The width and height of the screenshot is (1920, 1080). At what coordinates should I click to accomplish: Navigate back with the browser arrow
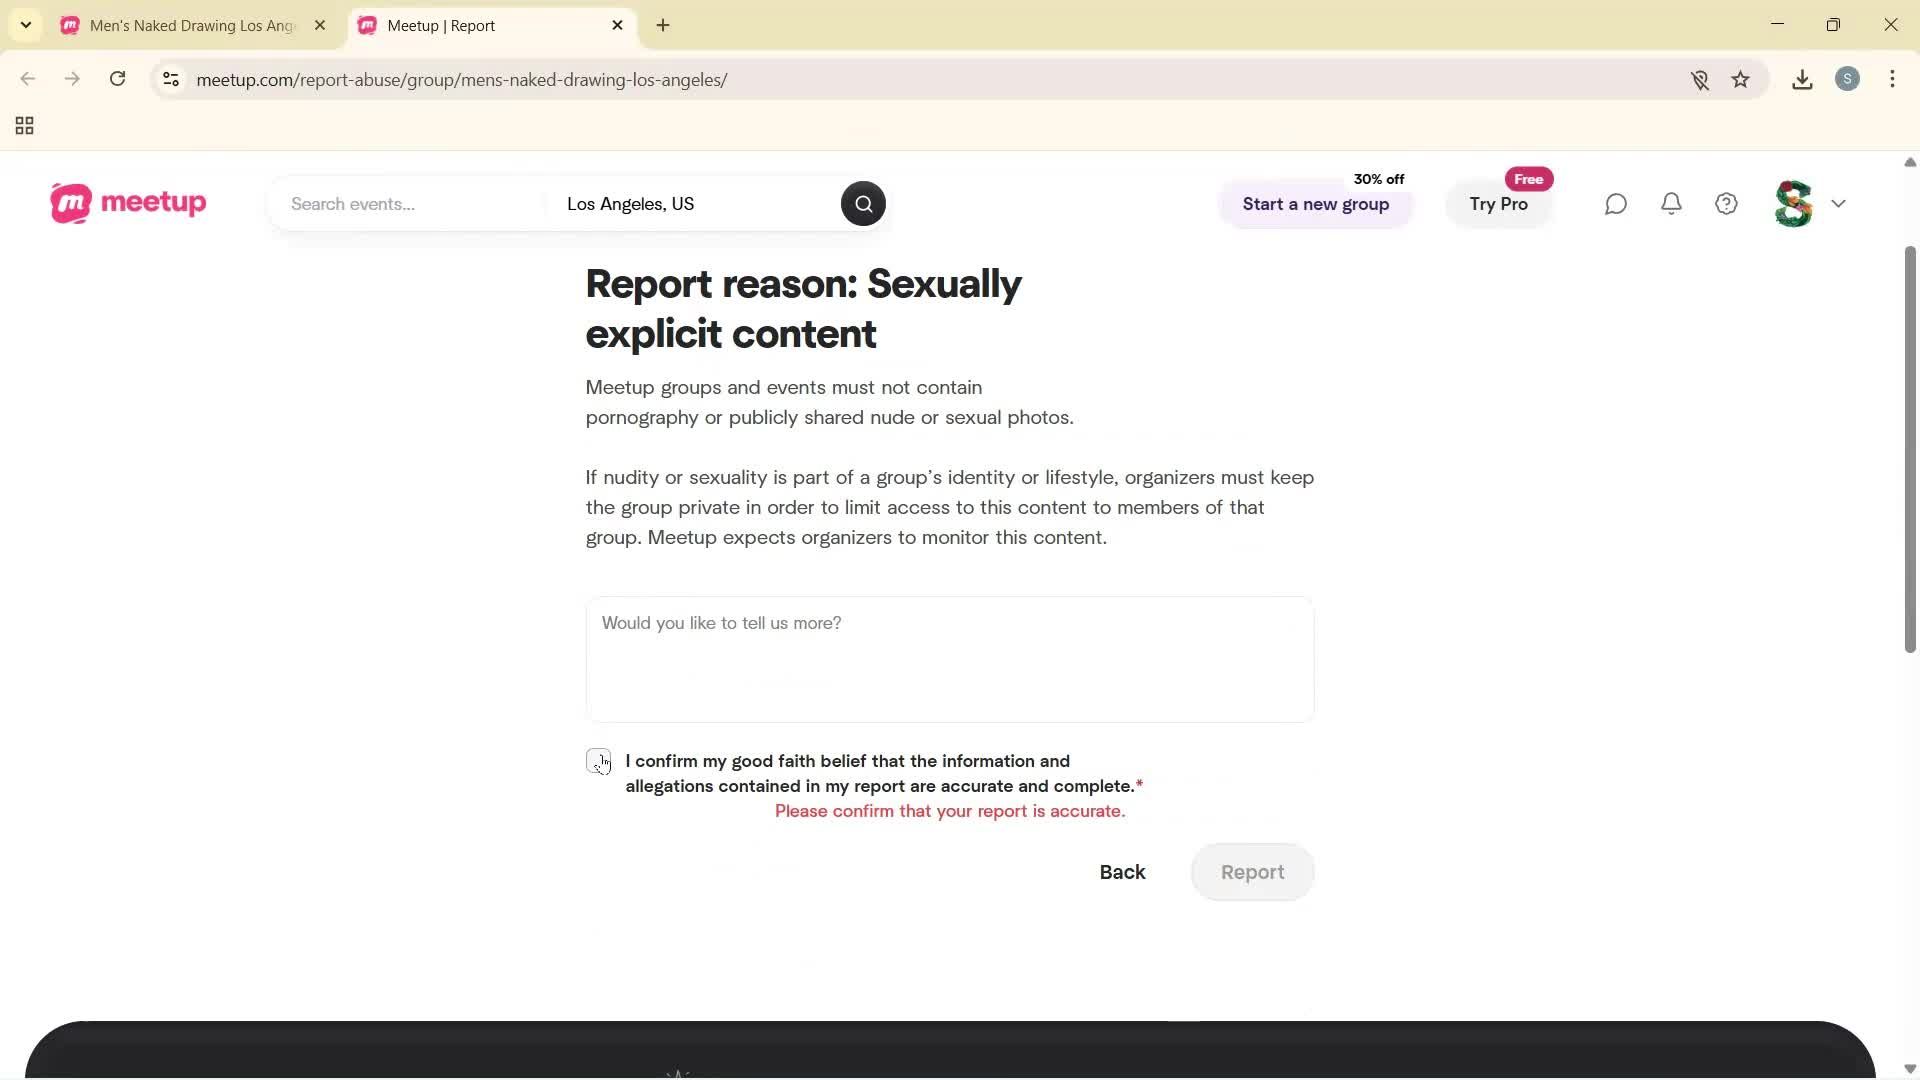tap(27, 79)
